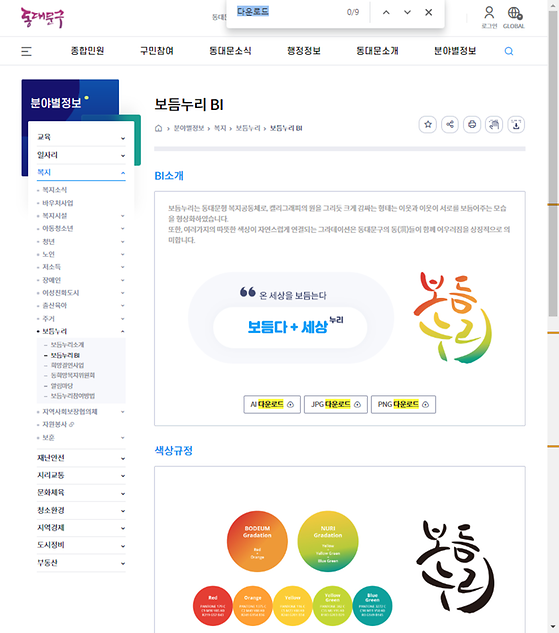The height and width of the screenshot is (633, 559).
Task: Expand the 주거 submenu chevron
Action: click(x=123, y=319)
